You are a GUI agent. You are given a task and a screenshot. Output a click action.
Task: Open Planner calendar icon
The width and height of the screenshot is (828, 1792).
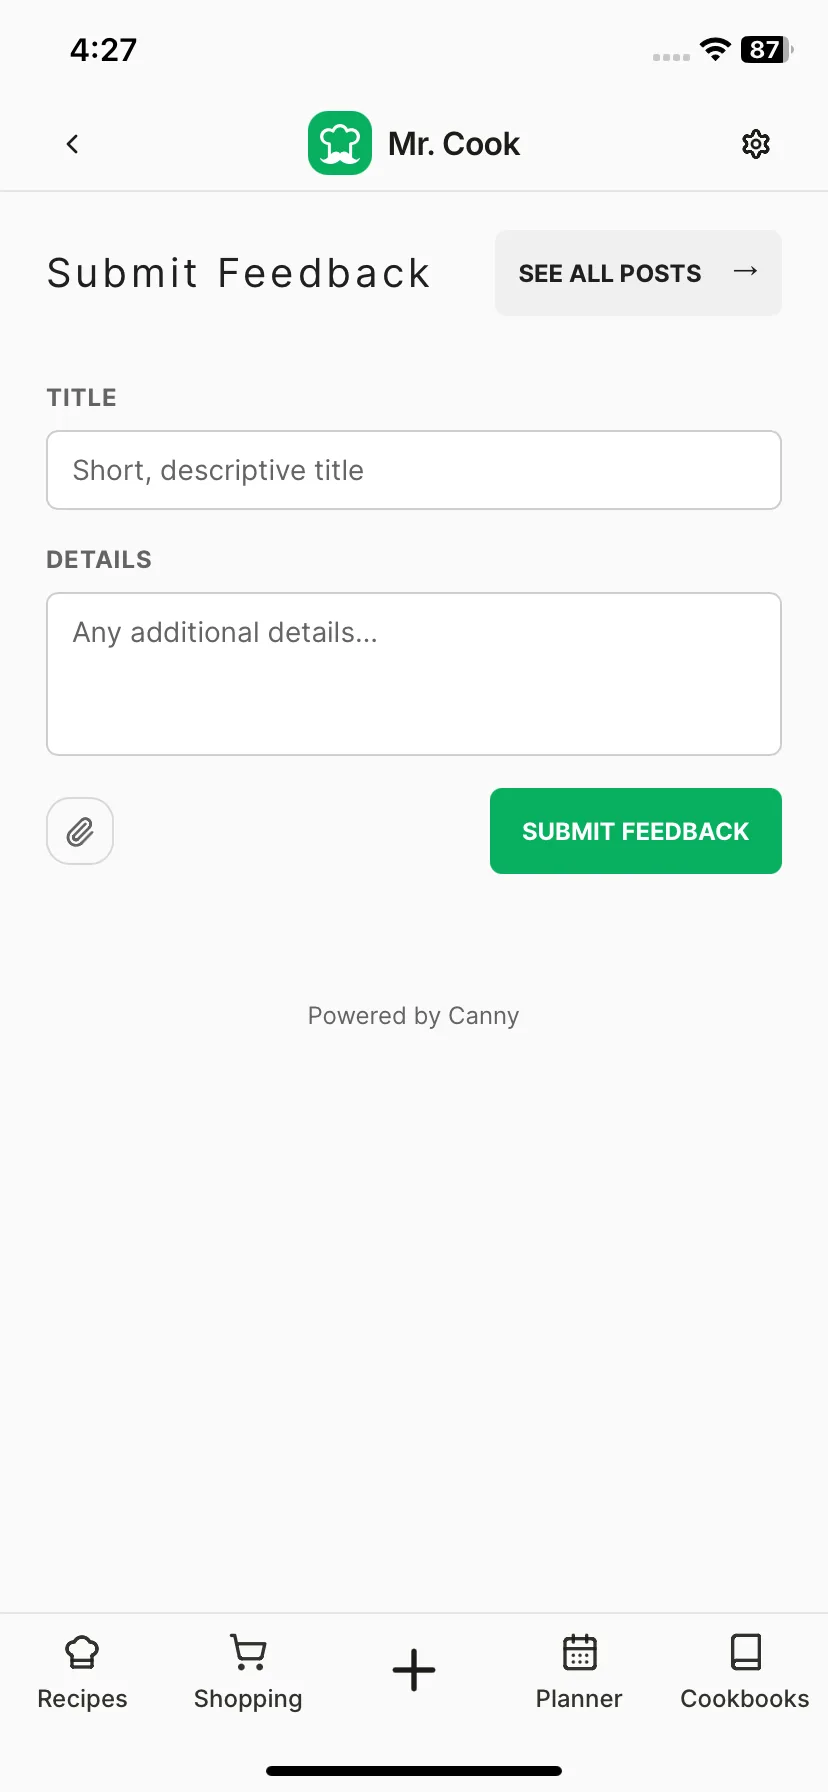(x=579, y=1652)
